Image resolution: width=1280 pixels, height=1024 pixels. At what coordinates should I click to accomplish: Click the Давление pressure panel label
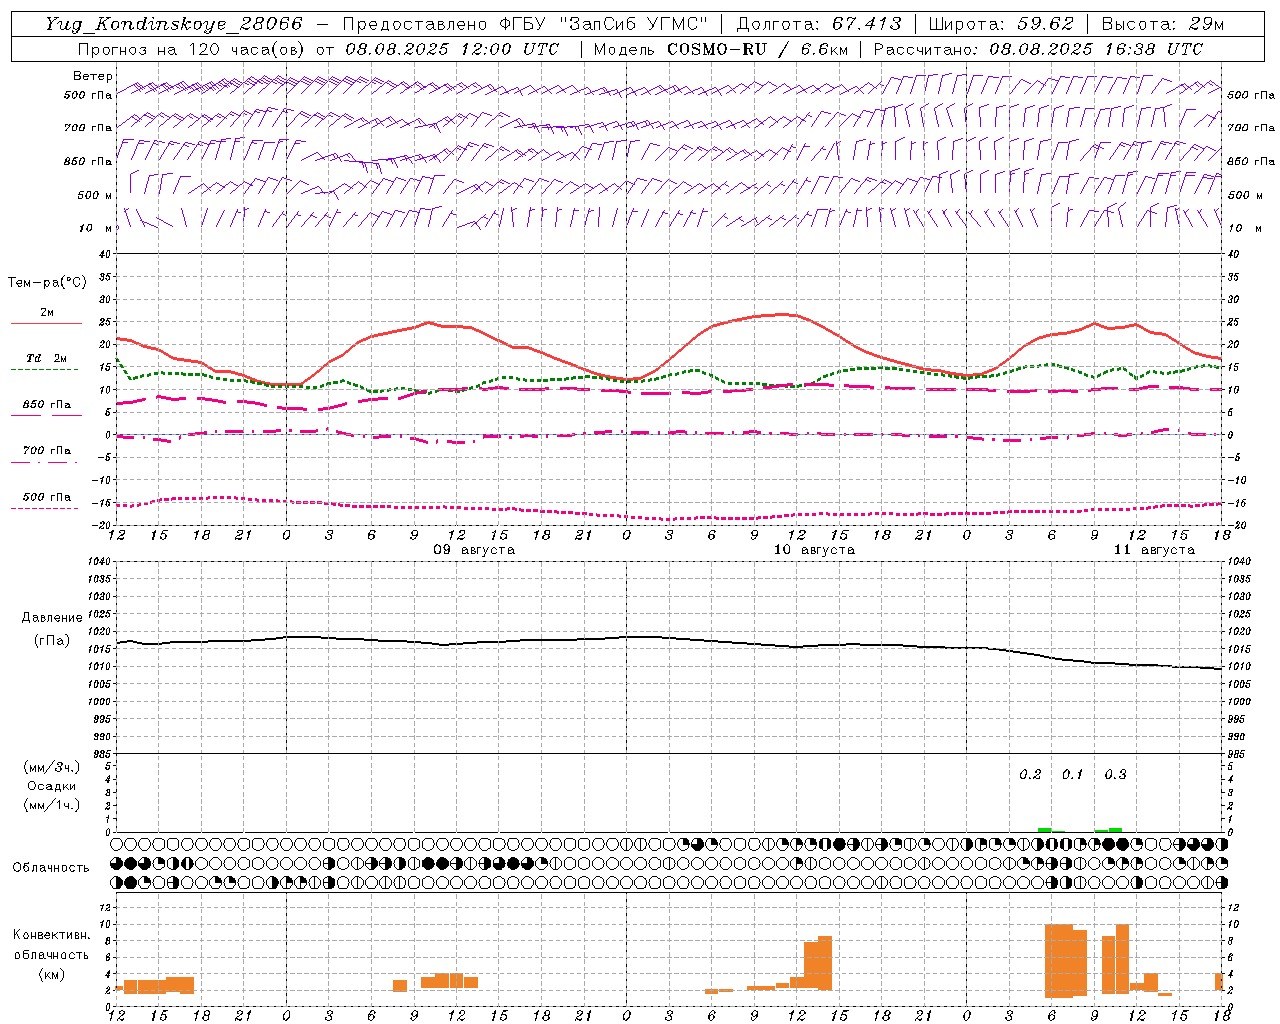[x=52, y=618]
